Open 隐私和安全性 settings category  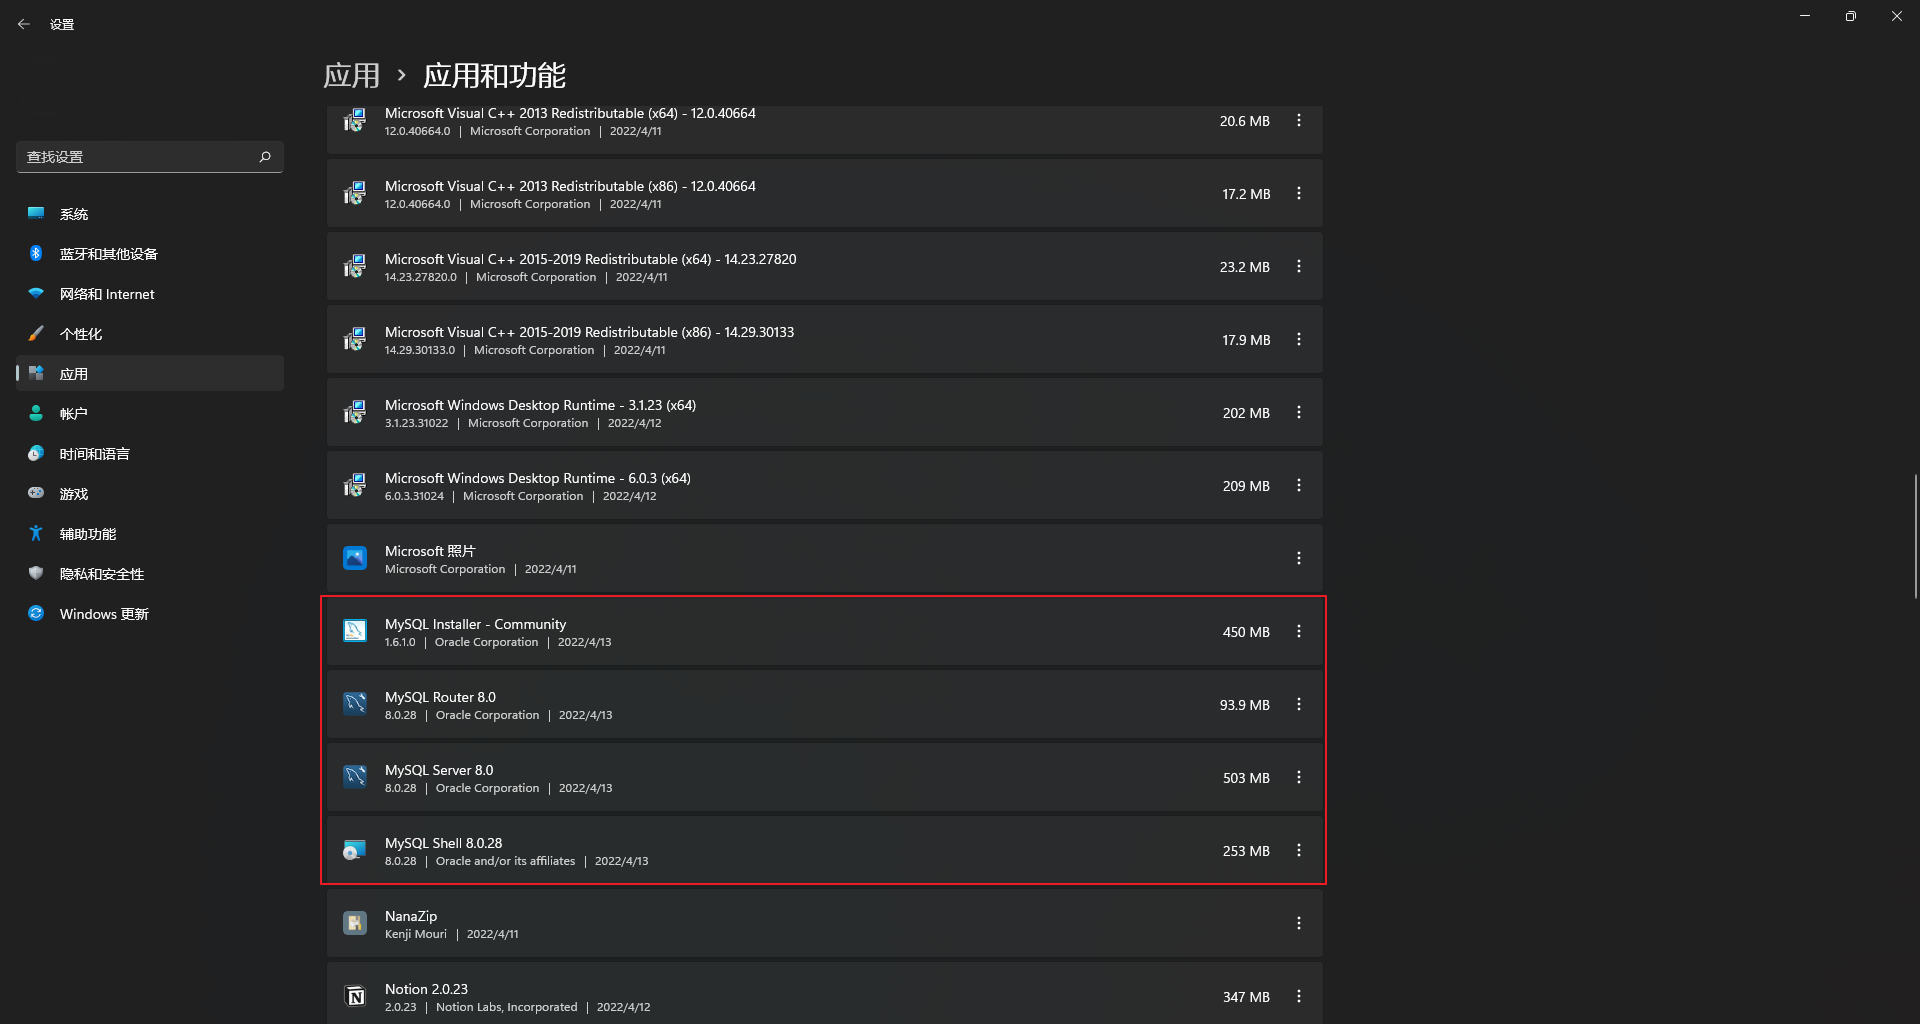point(150,574)
